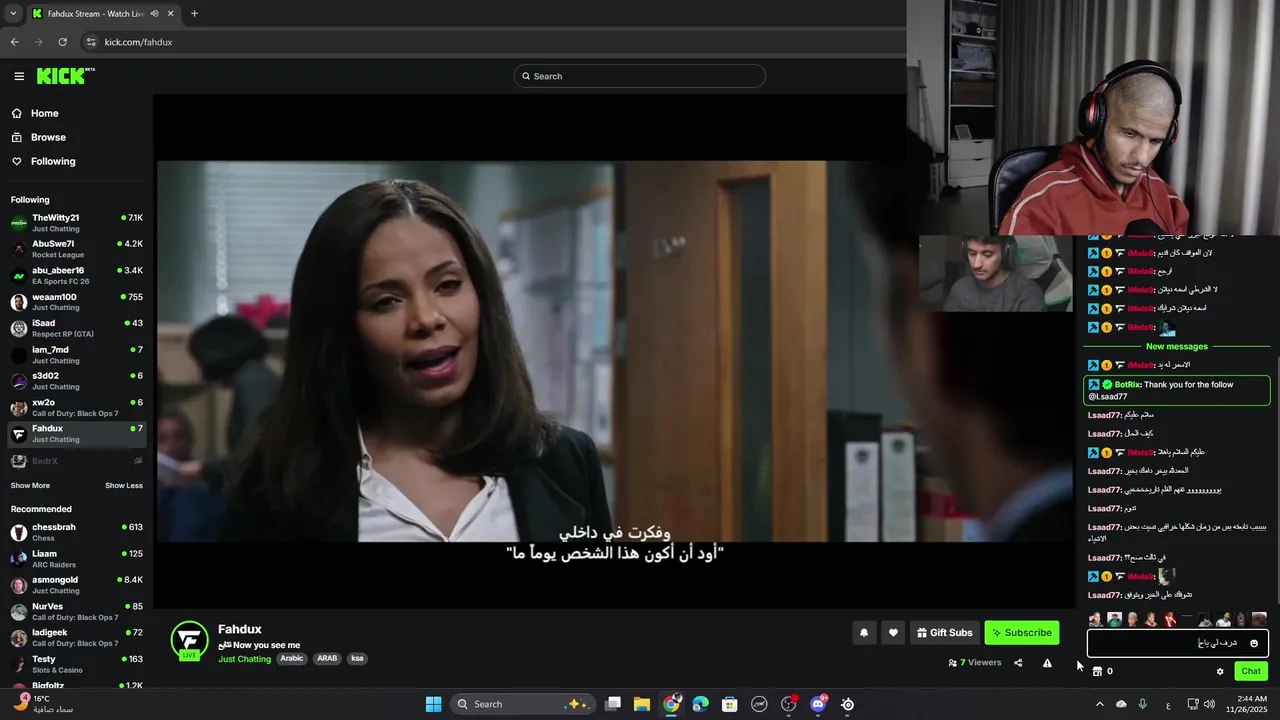This screenshot has height=720, width=1280.
Task: Open asmongold recommended channel
Action: click(x=76, y=585)
